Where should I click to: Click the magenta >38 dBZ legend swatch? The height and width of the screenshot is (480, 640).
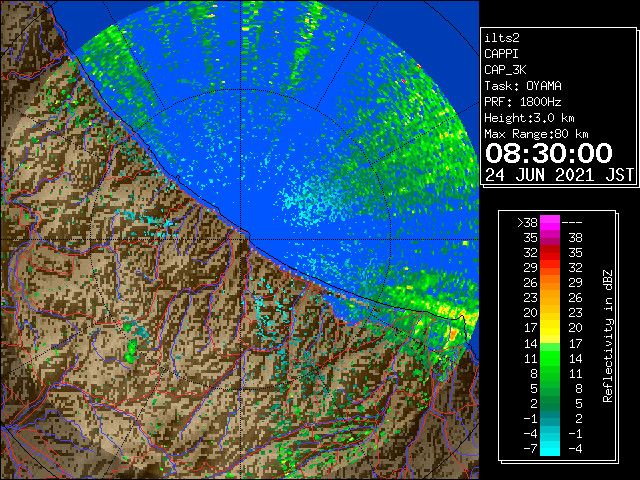pyautogui.click(x=550, y=223)
